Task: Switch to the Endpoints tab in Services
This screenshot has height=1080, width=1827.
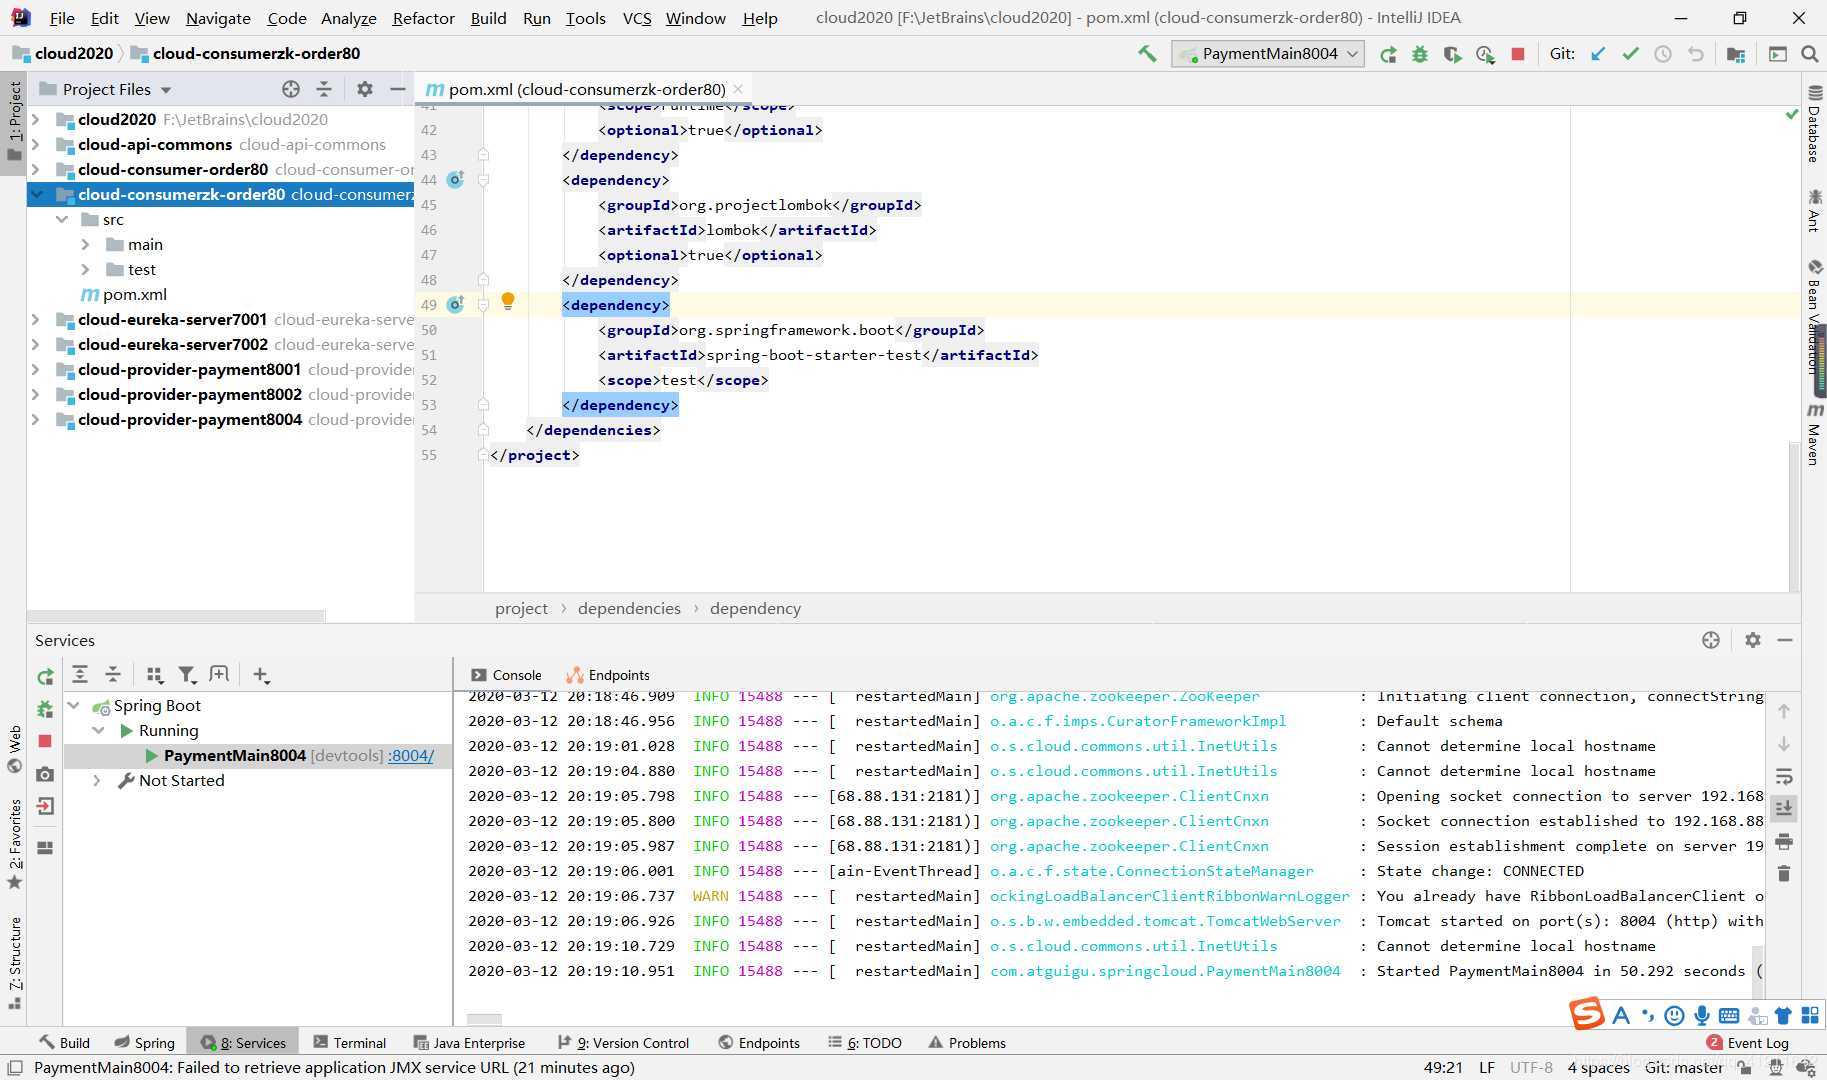Action: [608, 675]
